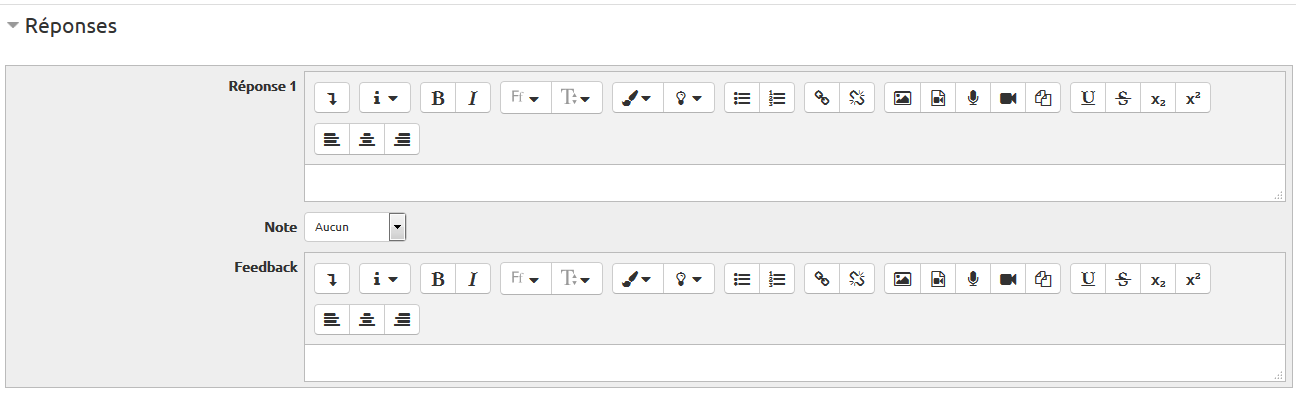Insert link in Réponse 1 editor
The height and width of the screenshot is (394, 1296).
pos(822,98)
